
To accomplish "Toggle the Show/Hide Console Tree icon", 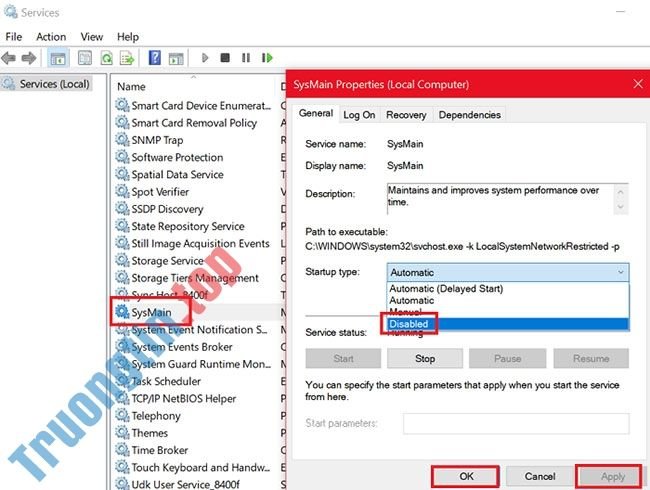I will (x=58, y=58).
